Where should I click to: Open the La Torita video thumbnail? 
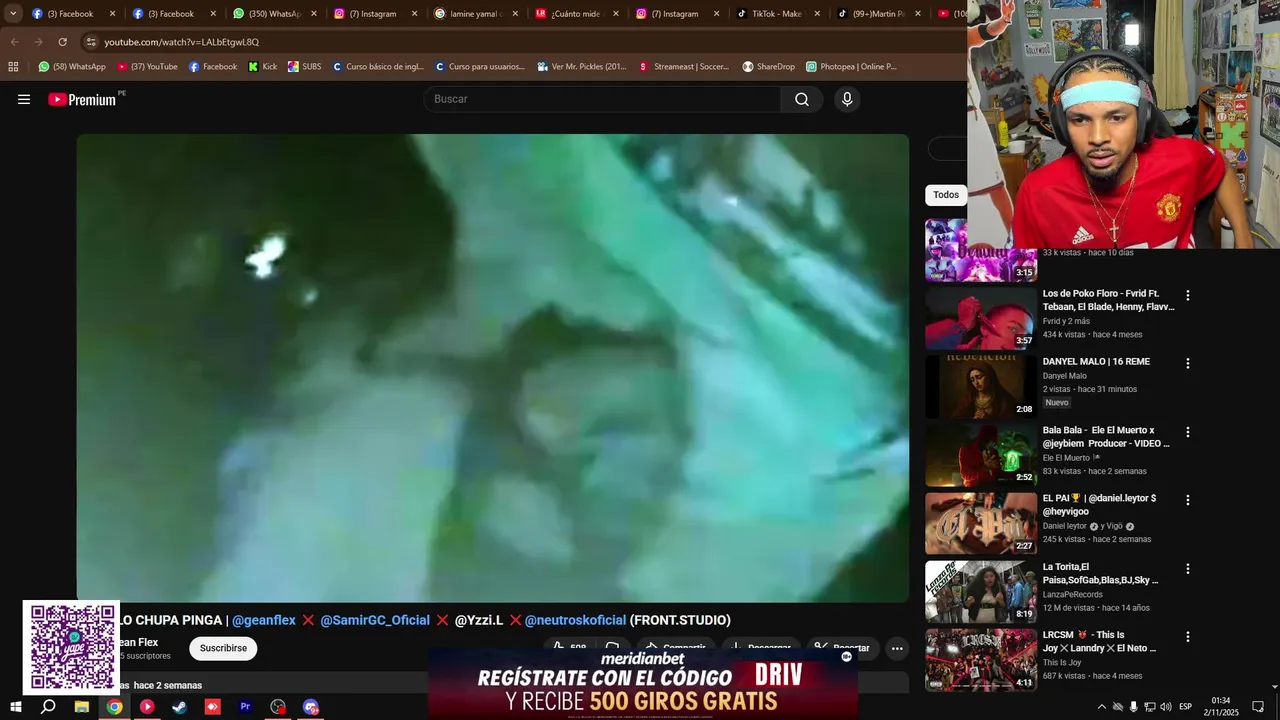[x=981, y=592]
